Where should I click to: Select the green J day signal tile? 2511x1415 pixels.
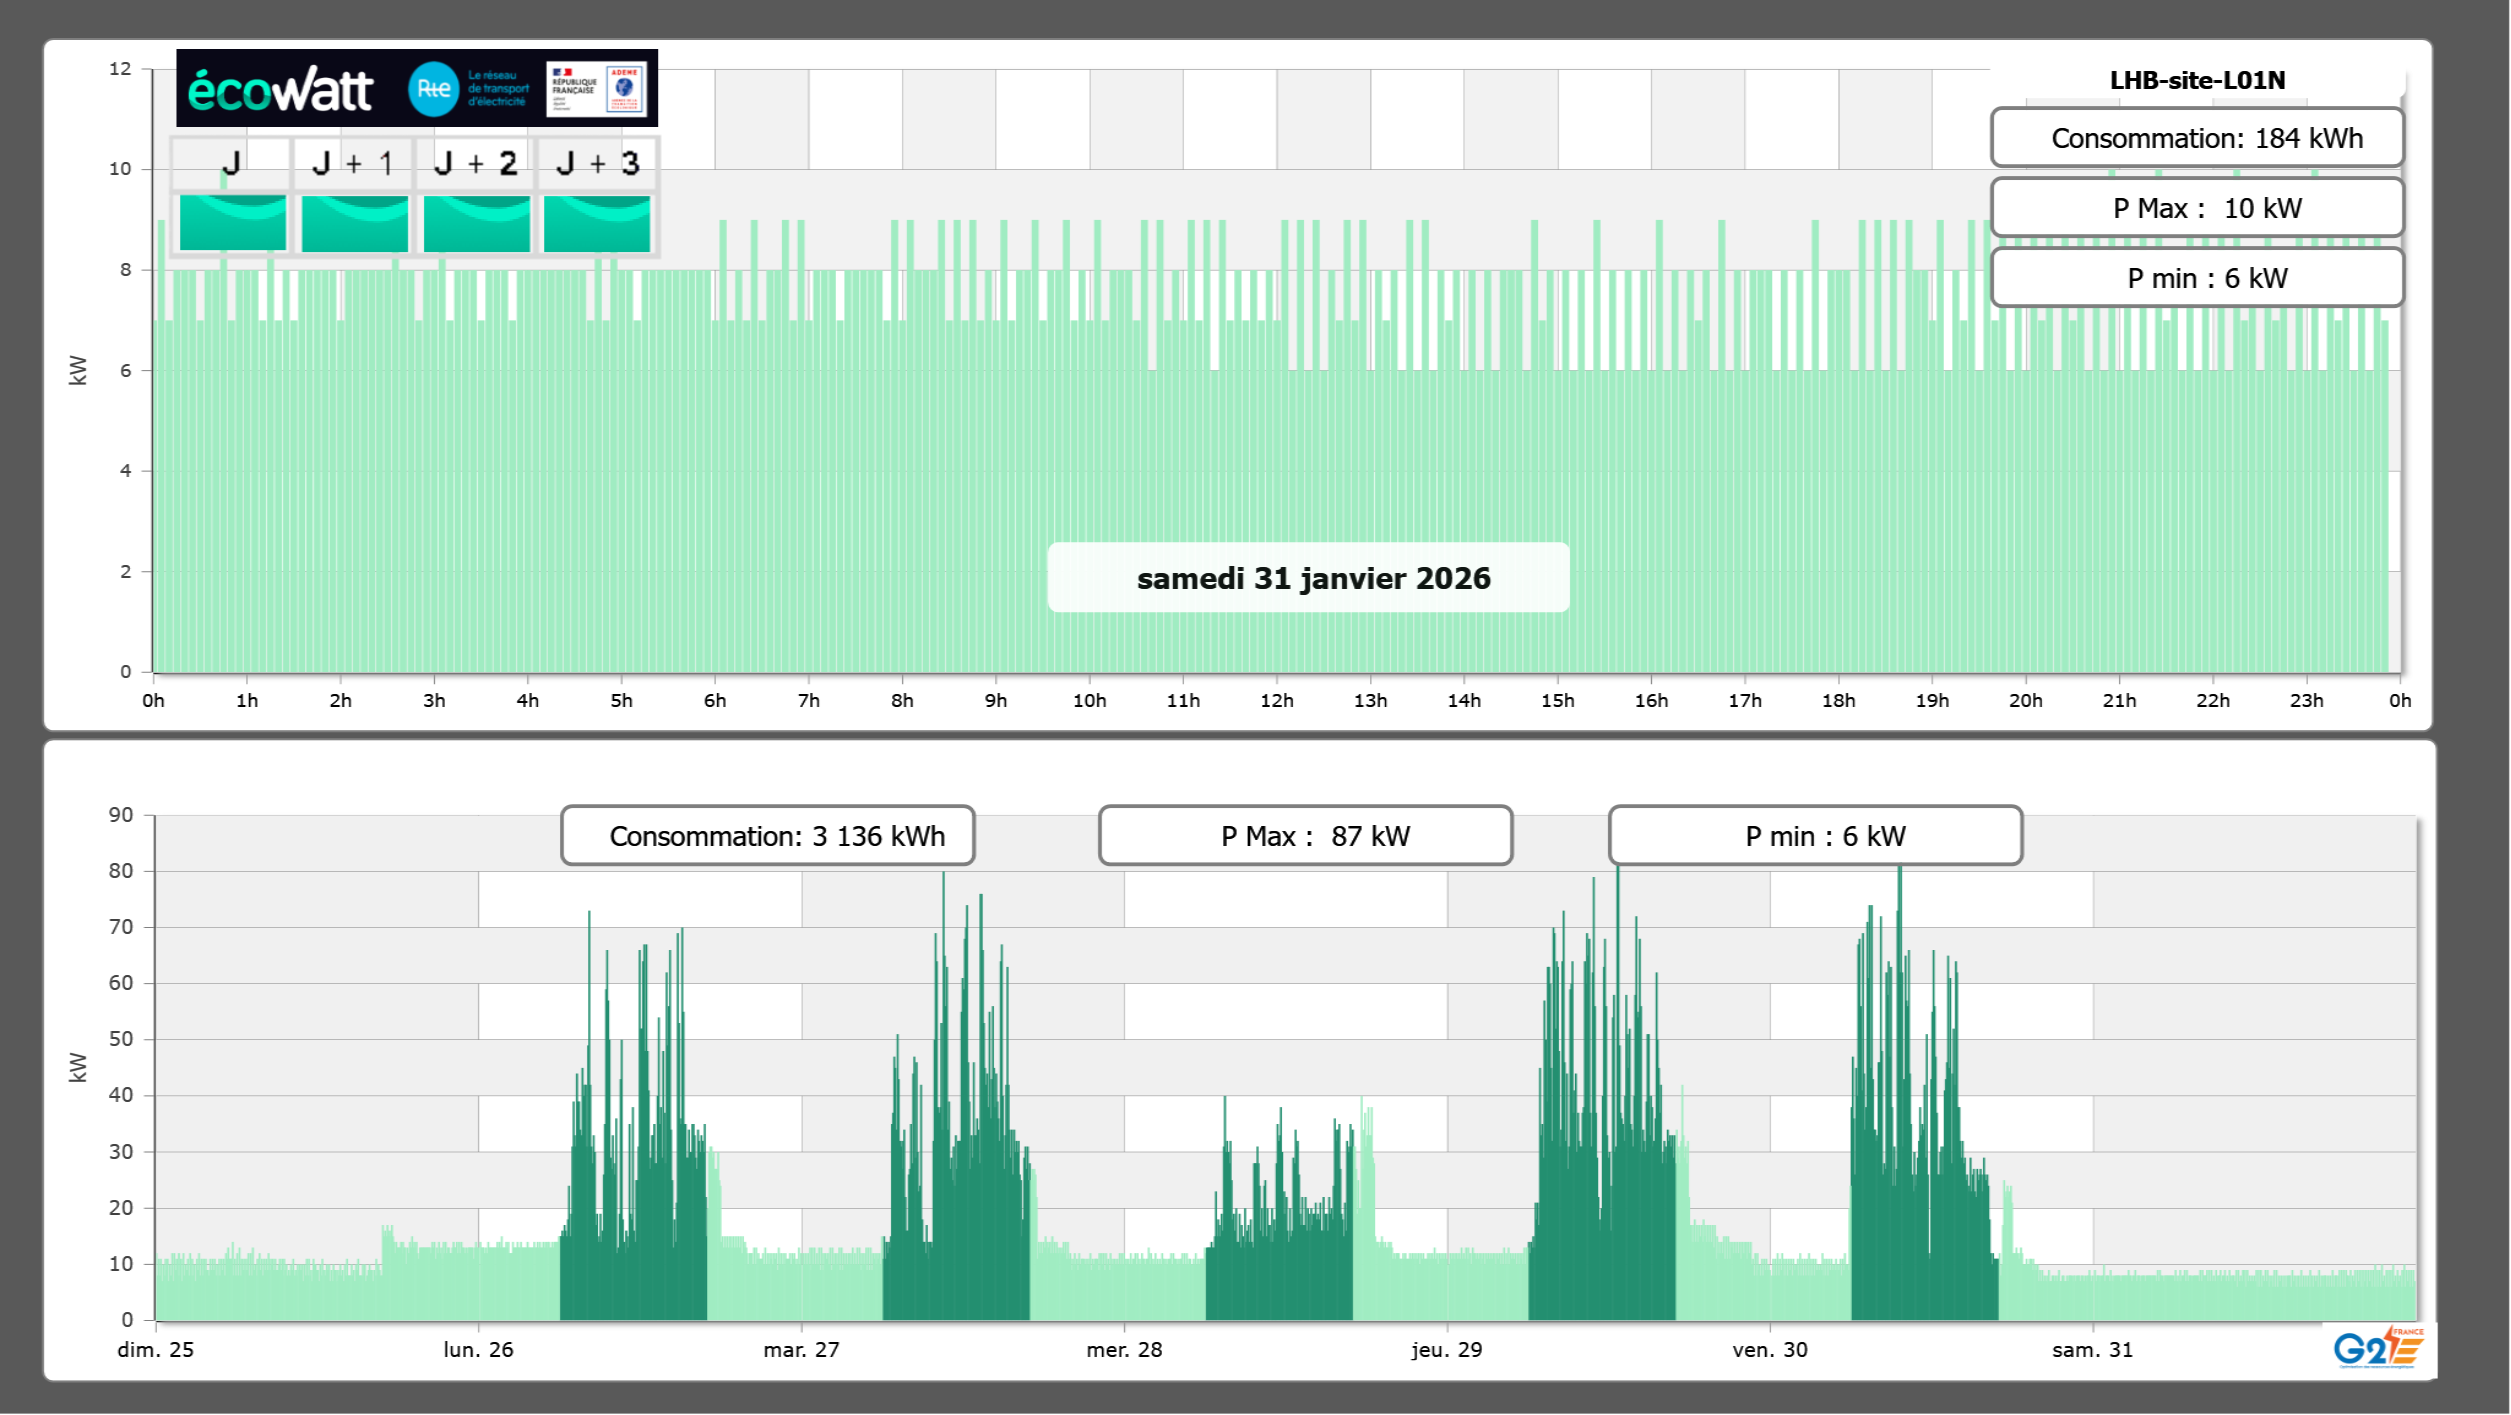[x=232, y=222]
